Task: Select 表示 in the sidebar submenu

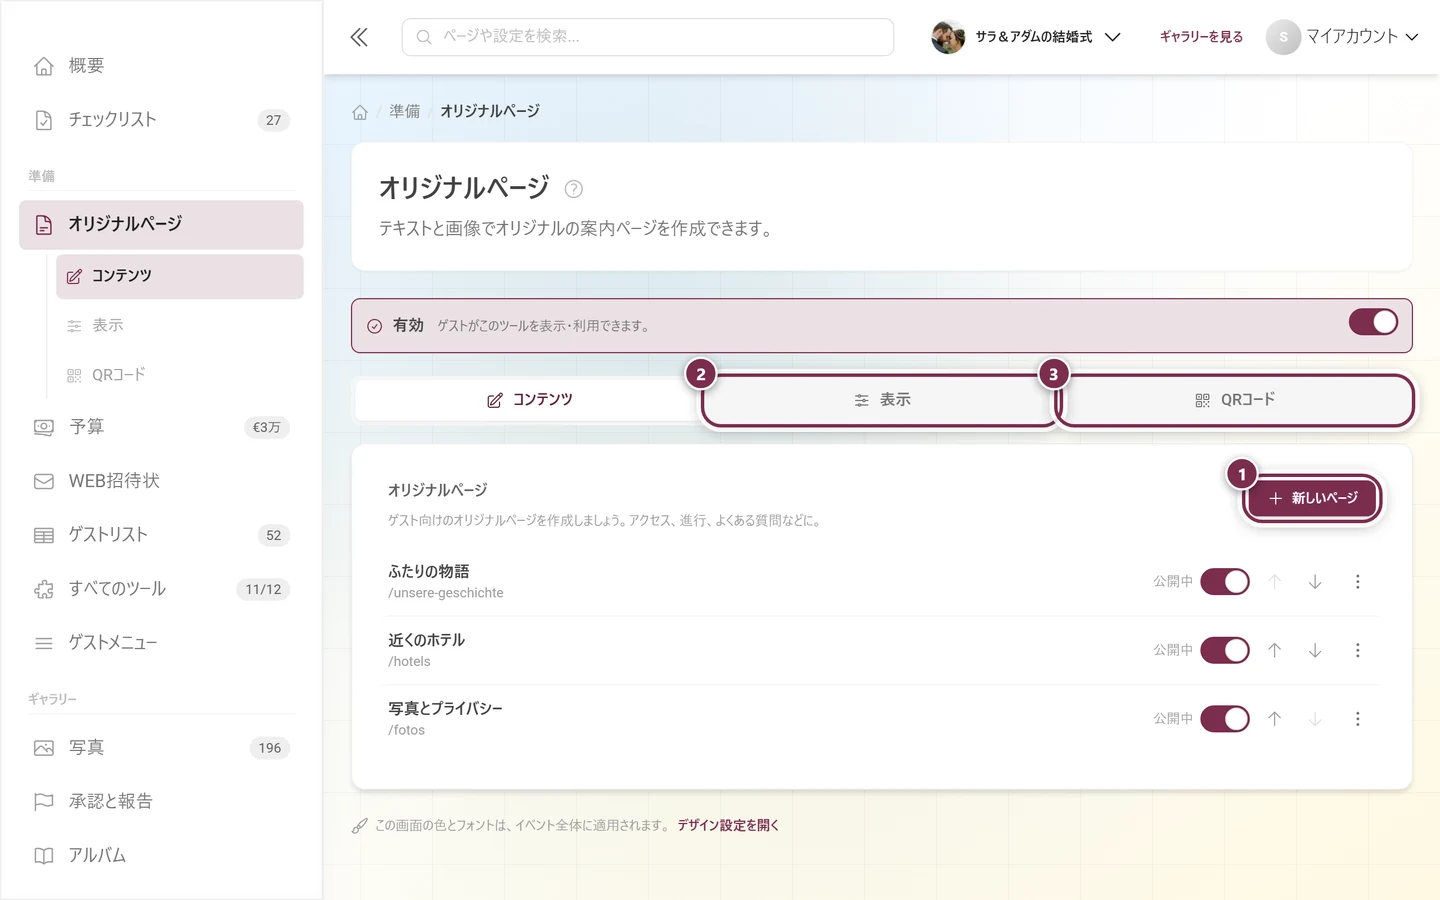Action: [180, 325]
